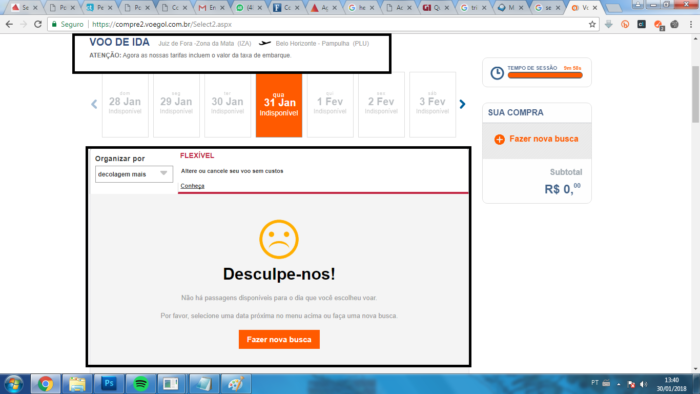Open a new browser tab

pos(614,8)
